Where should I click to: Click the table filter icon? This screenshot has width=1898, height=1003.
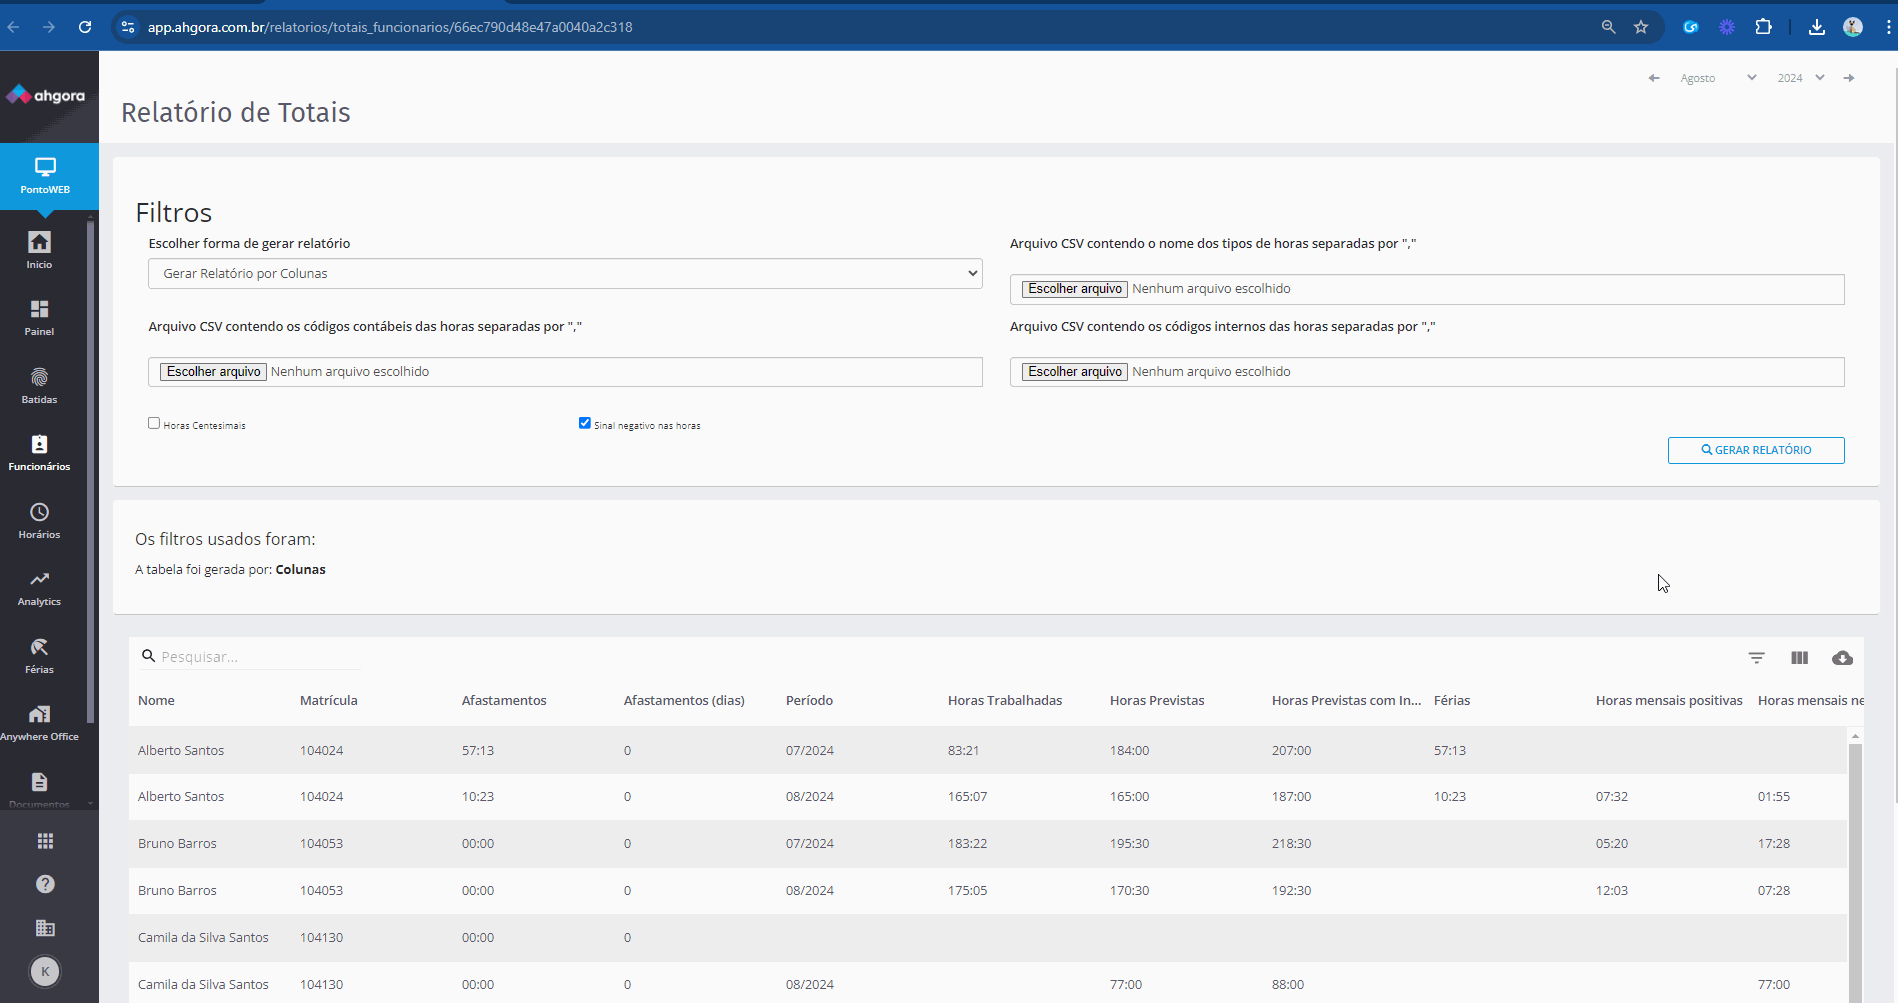coord(1756,658)
